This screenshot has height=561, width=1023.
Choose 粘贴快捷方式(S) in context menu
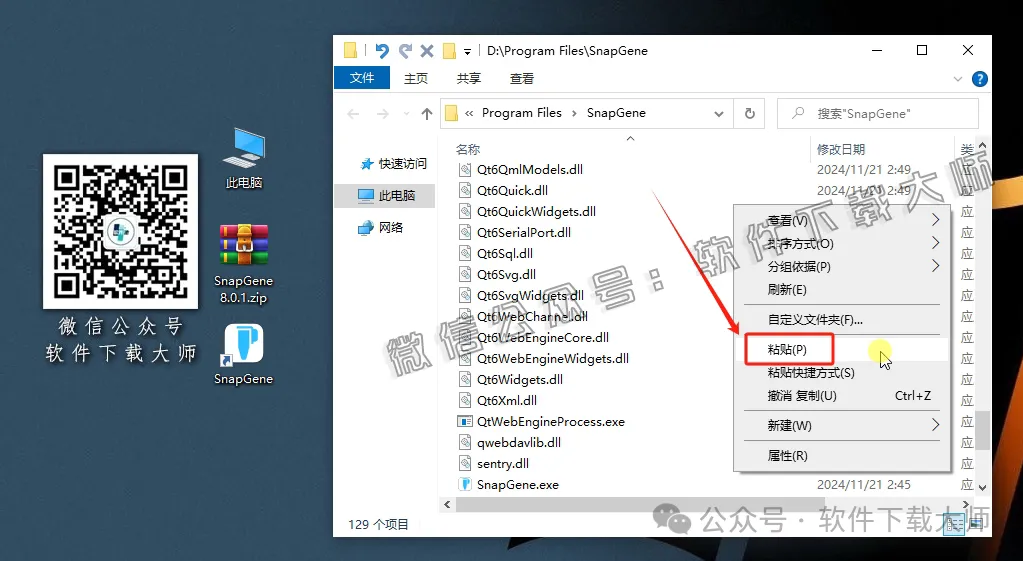click(x=842, y=372)
